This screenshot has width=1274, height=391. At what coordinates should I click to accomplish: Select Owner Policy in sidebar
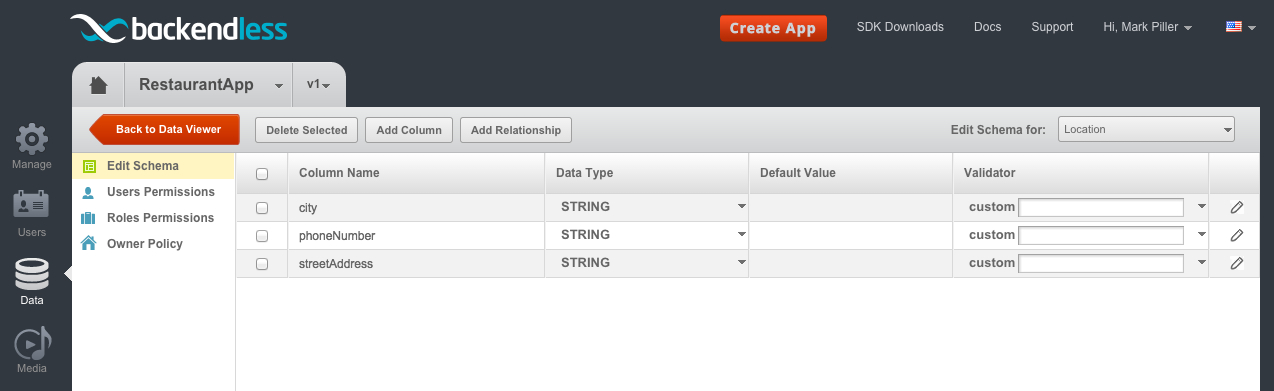[145, 244]
